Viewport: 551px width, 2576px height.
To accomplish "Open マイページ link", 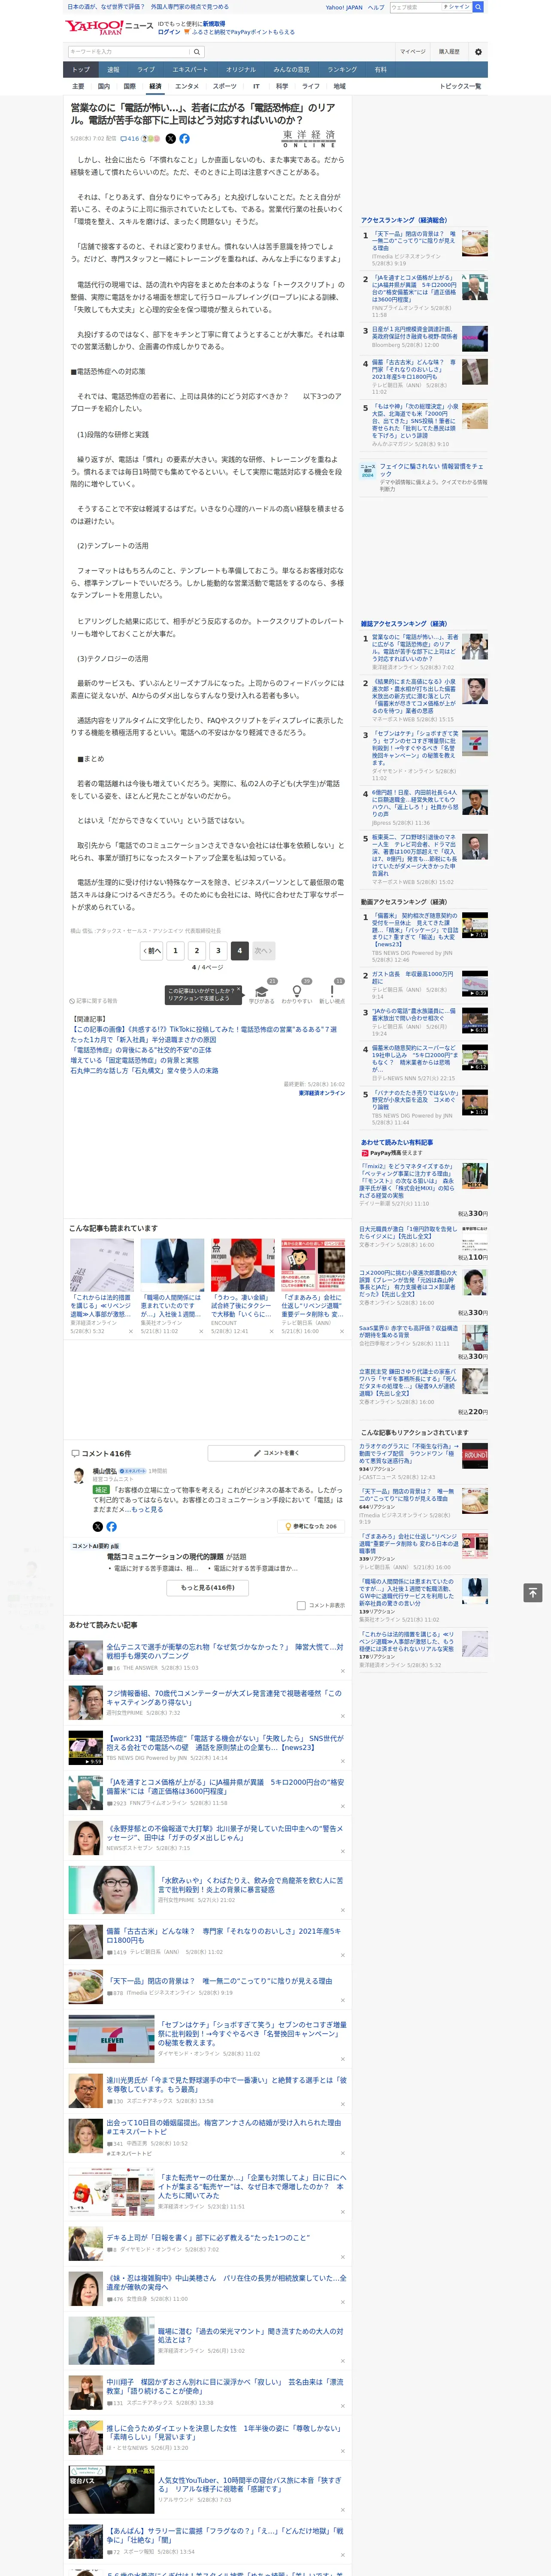I will [x=413, y=52].
